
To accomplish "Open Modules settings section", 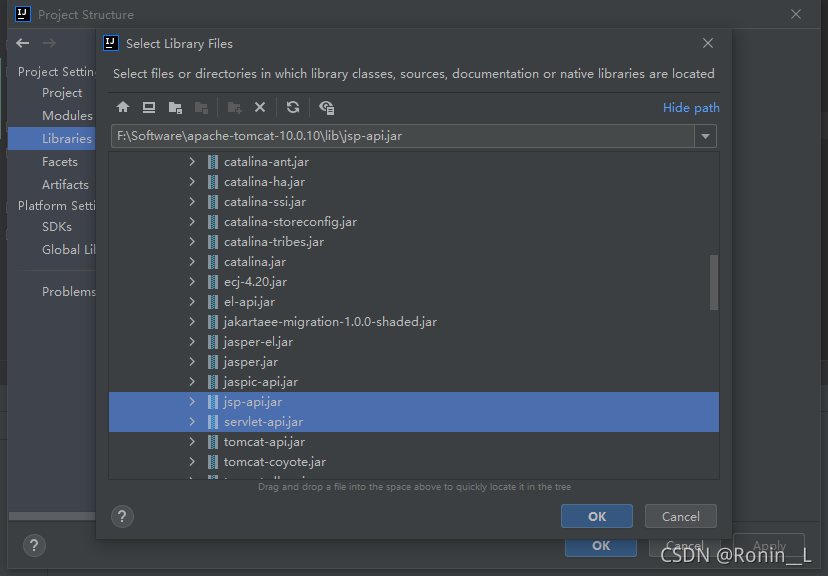I will click(x=67, y=116).
